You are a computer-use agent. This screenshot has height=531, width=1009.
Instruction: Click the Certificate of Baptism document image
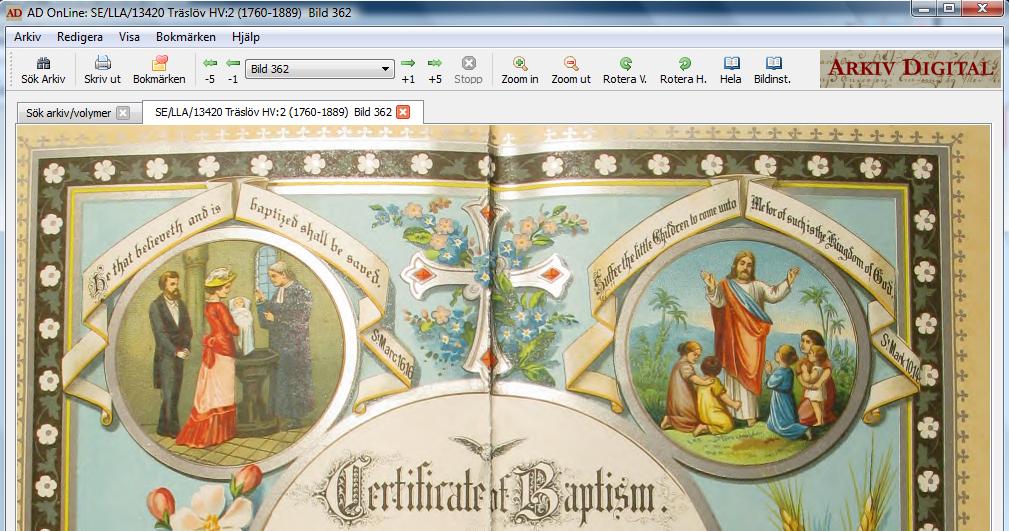click(x=504, y=328)
